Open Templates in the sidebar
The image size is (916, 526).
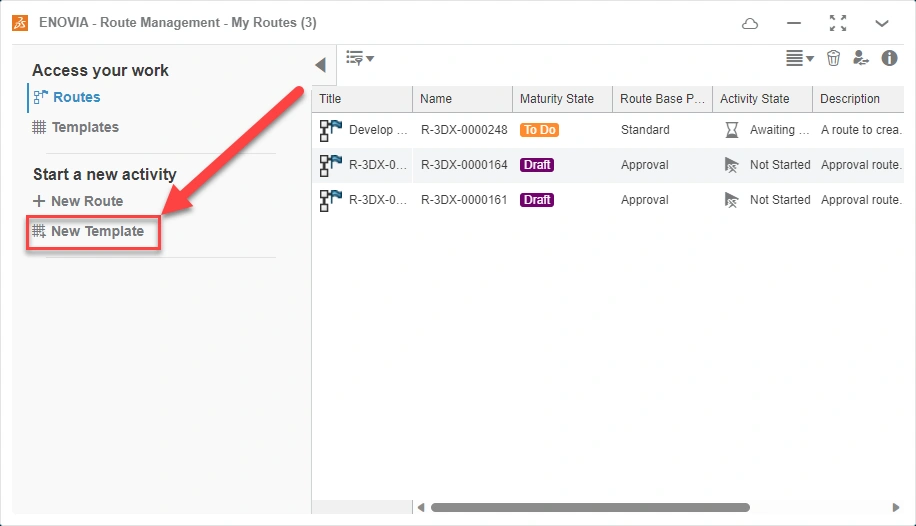[85, 127]
